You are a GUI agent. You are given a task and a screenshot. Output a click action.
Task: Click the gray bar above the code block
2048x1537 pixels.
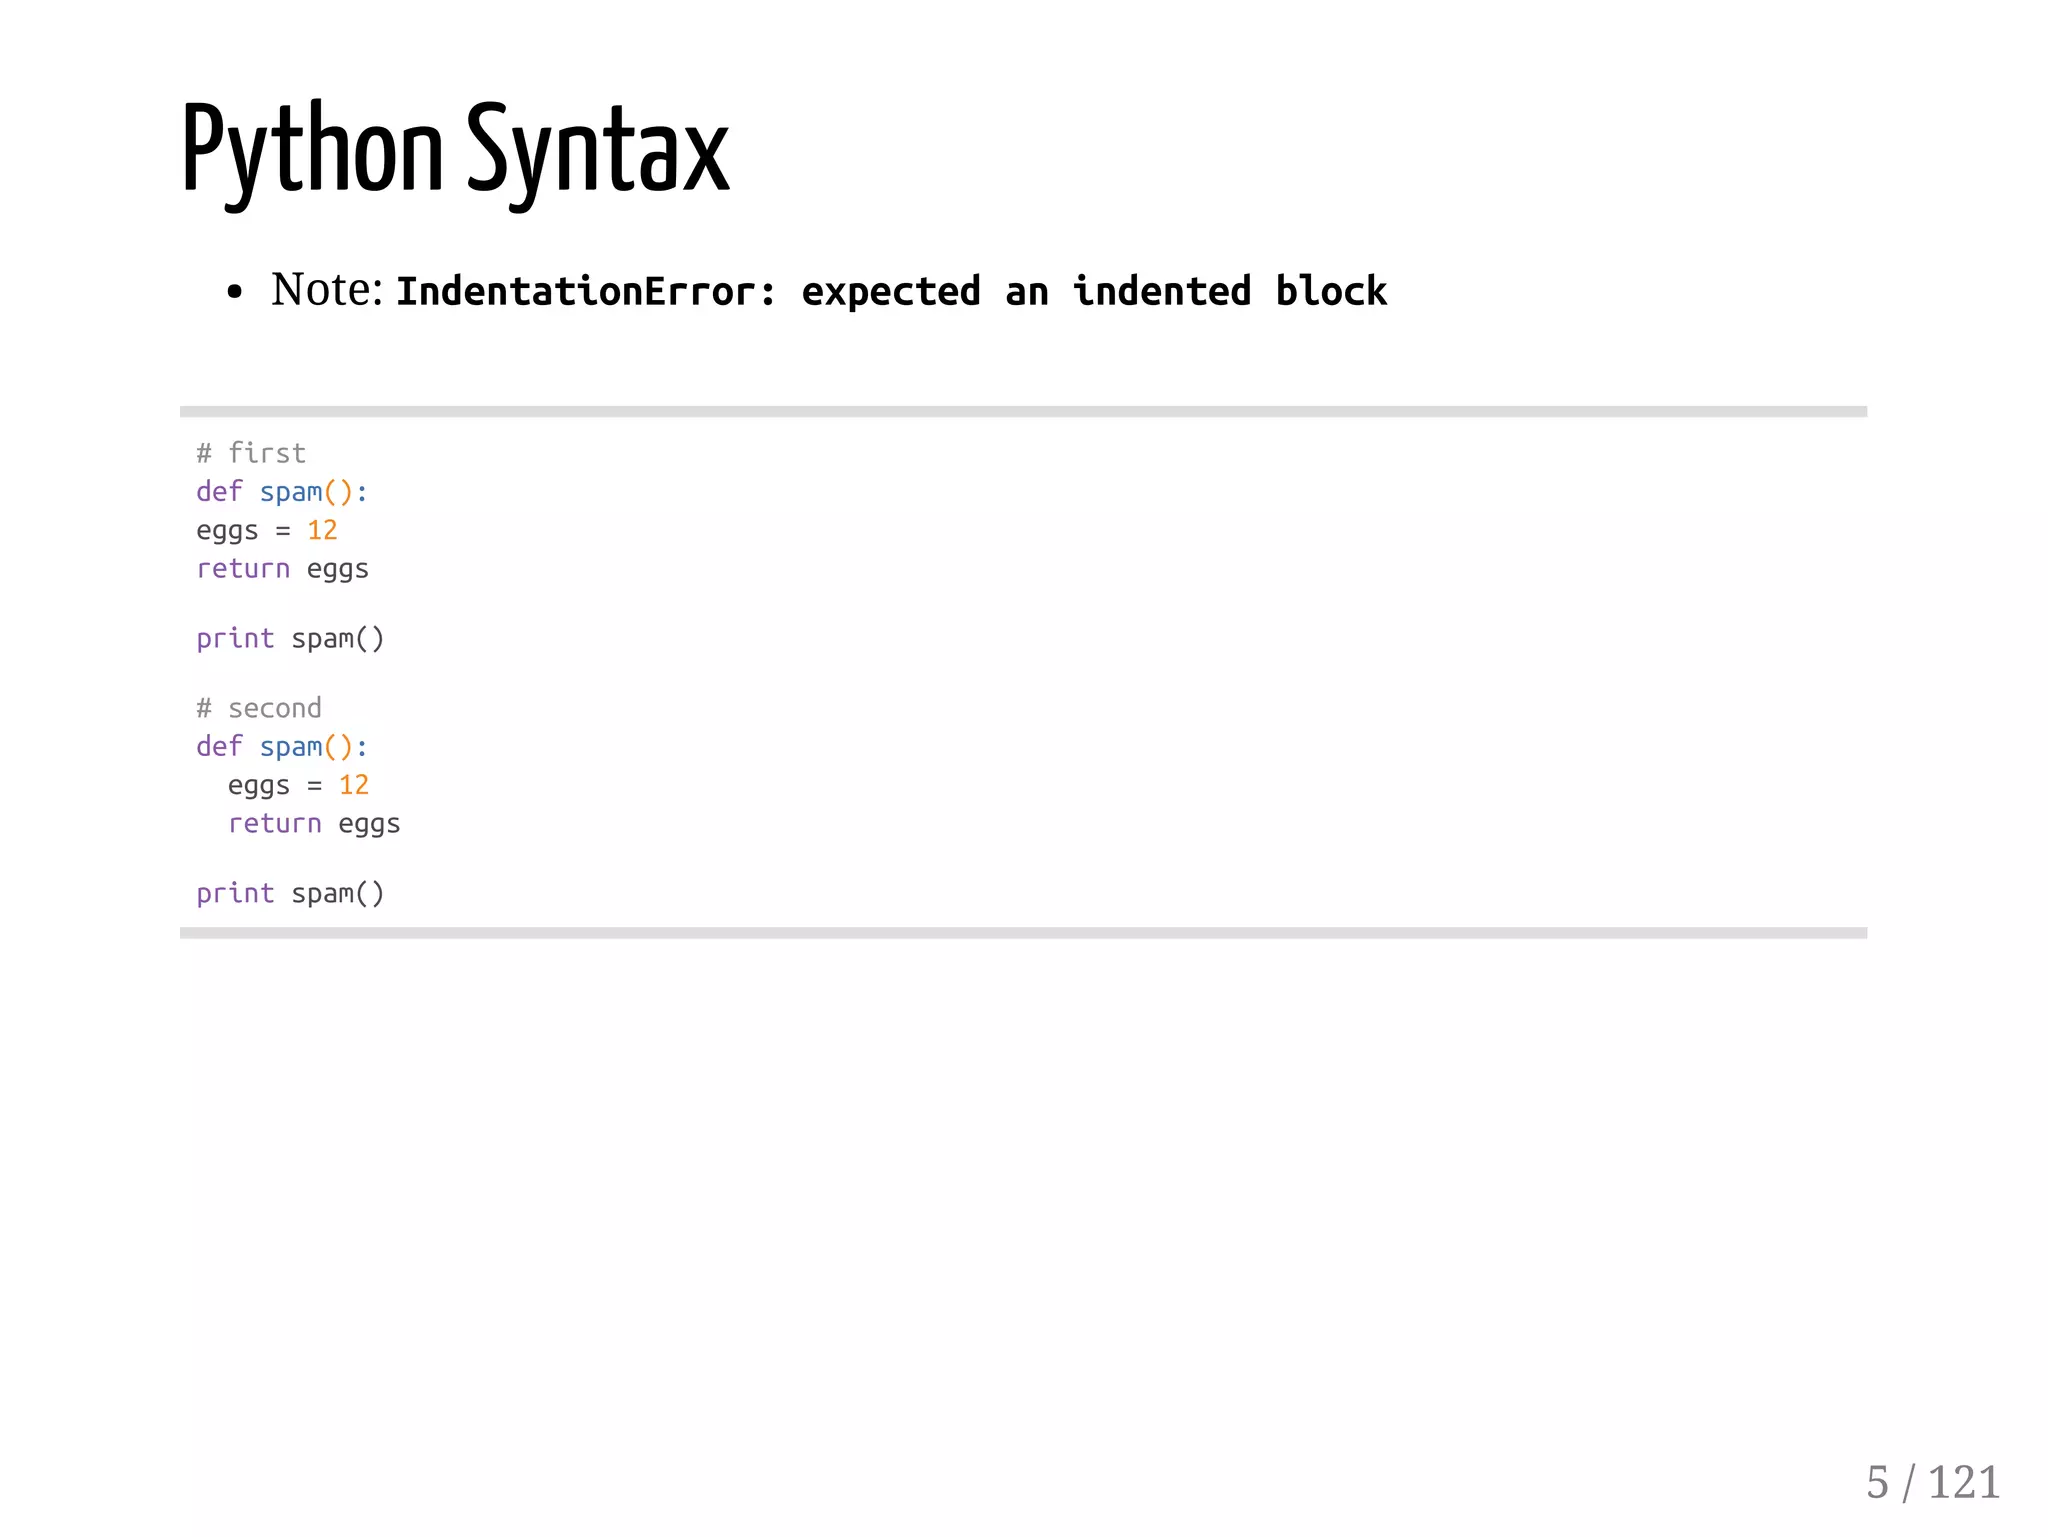tap(1023, 412)
